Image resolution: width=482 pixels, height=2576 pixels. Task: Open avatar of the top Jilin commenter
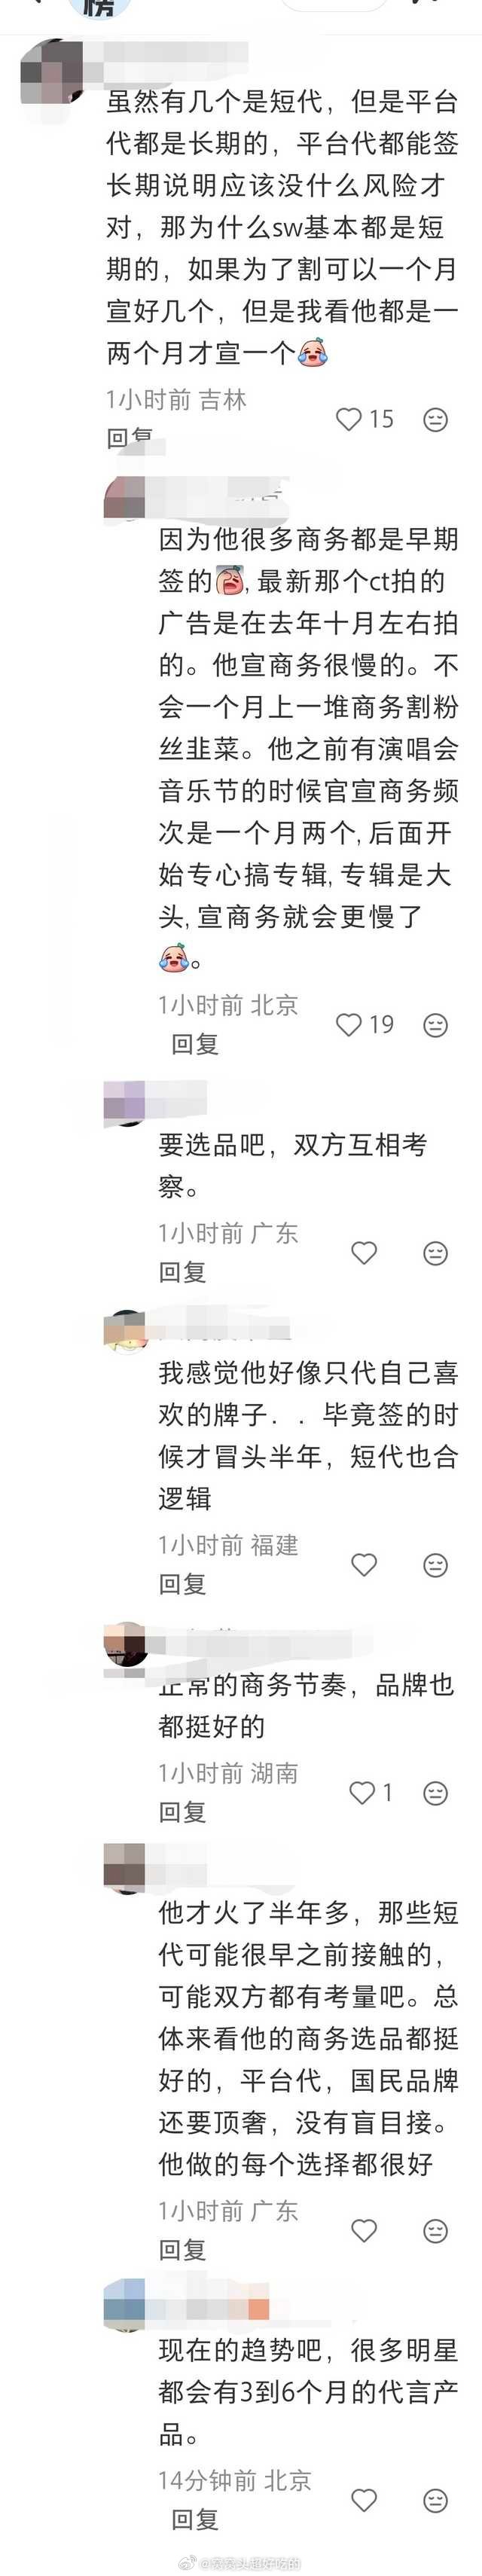coord(50,70)
